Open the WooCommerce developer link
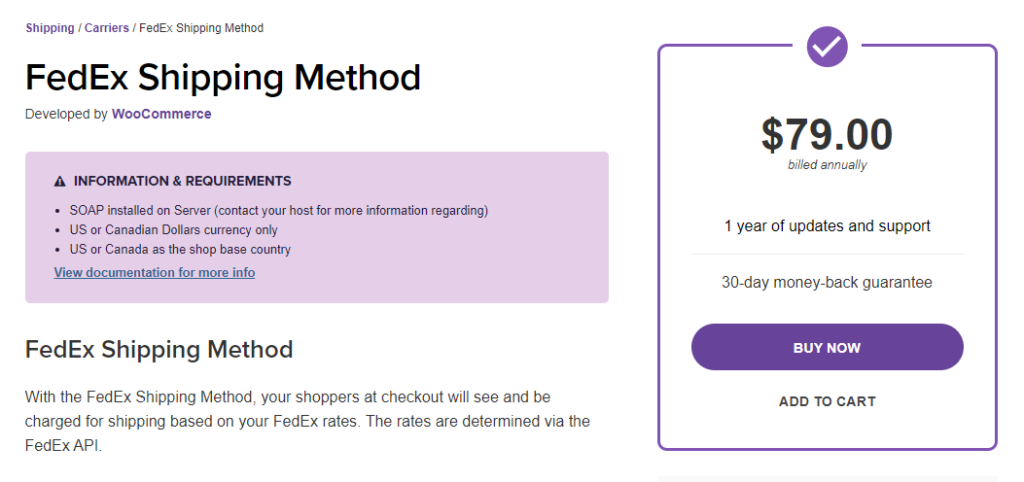Image resolution: width=1024 pixels, height=482 pixels. [161, 114]
